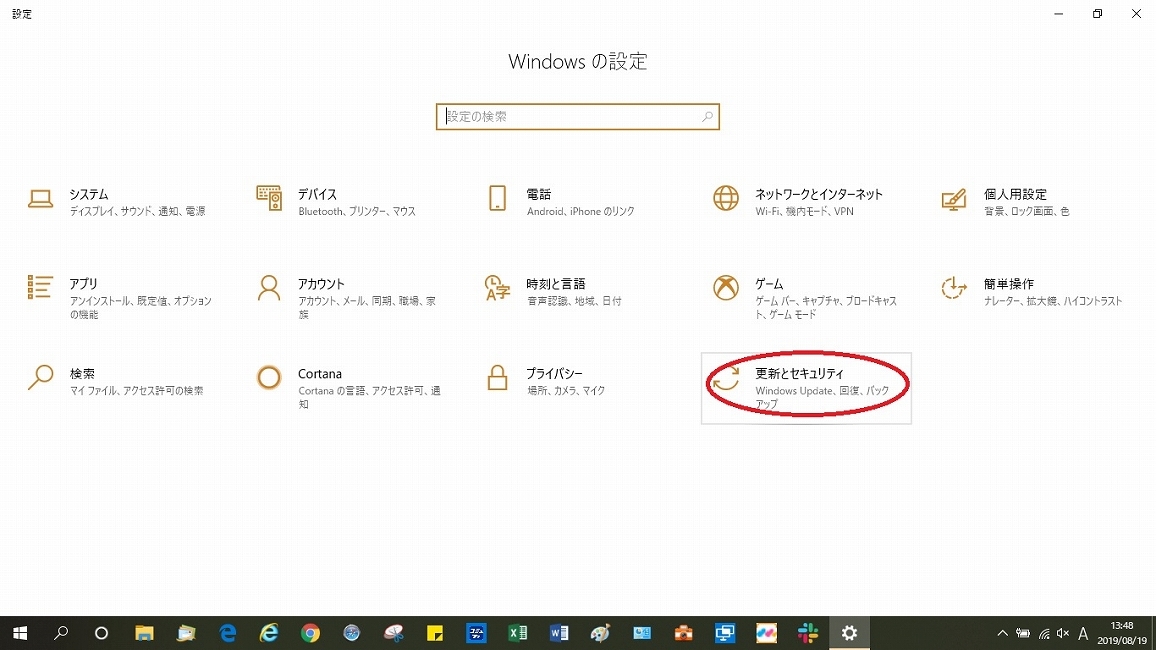Screen dimensions: 1156x650
Task: Launch Google Chrome from the taskbar
Action: click(310, 633)
